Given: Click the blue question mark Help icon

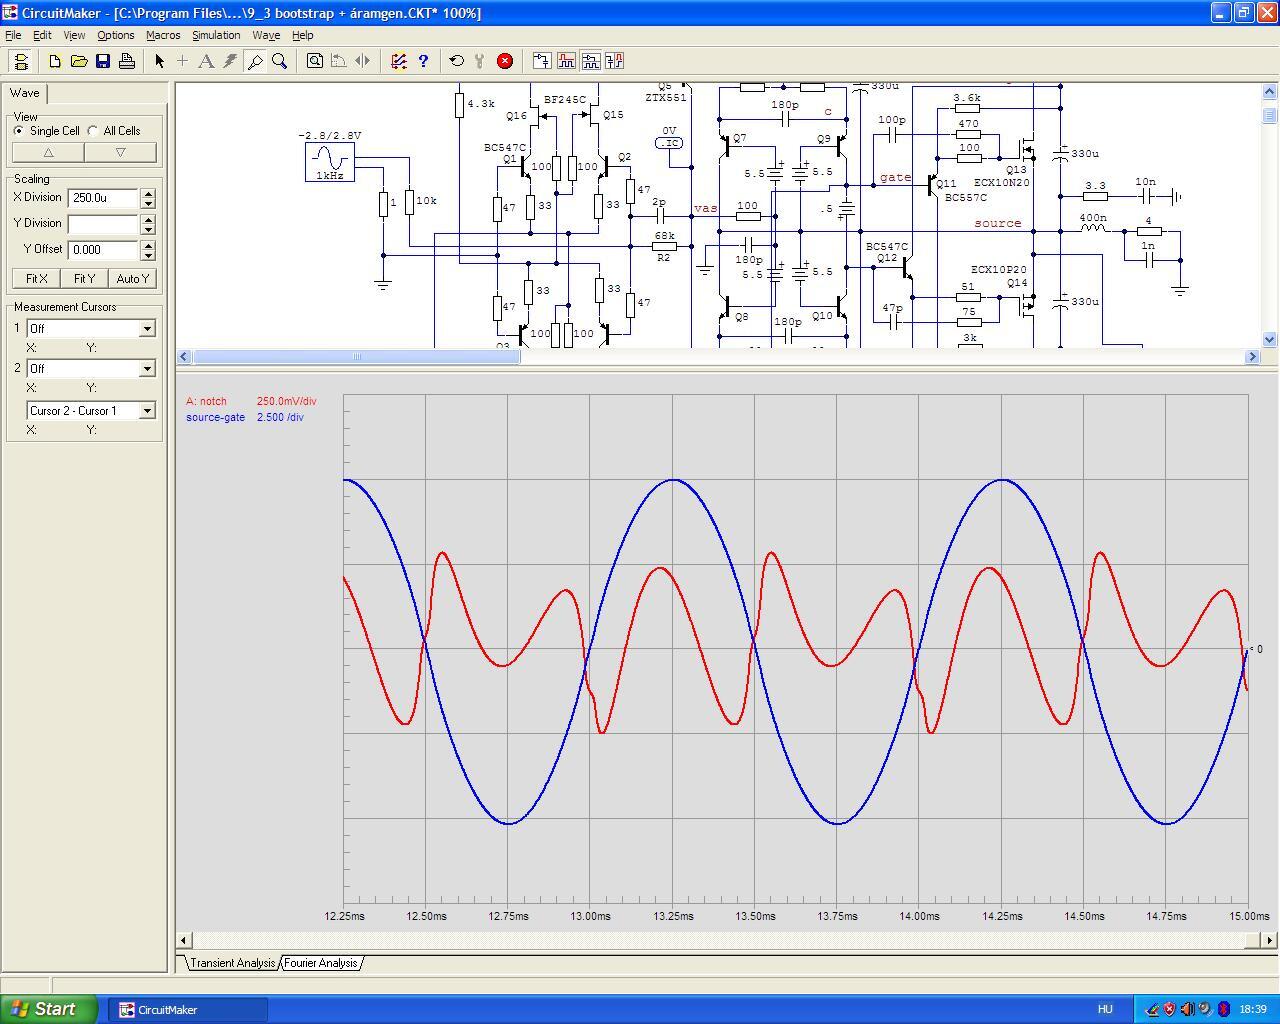Looking at the screenshot, I should pos(423,61).
